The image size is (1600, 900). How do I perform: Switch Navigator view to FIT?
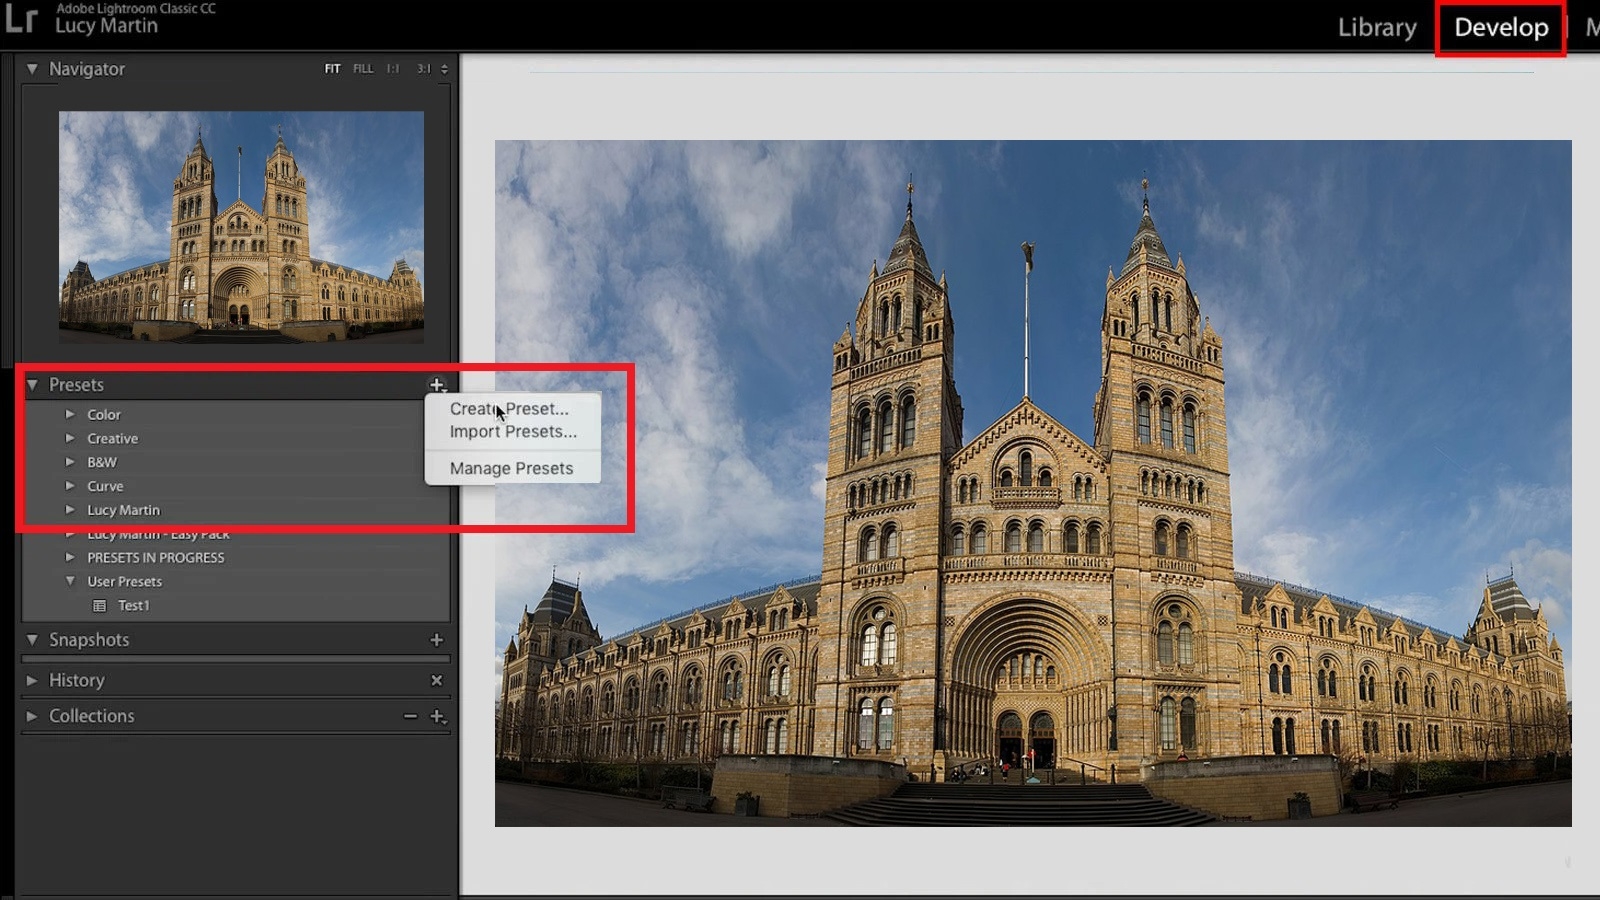(332, 68)
